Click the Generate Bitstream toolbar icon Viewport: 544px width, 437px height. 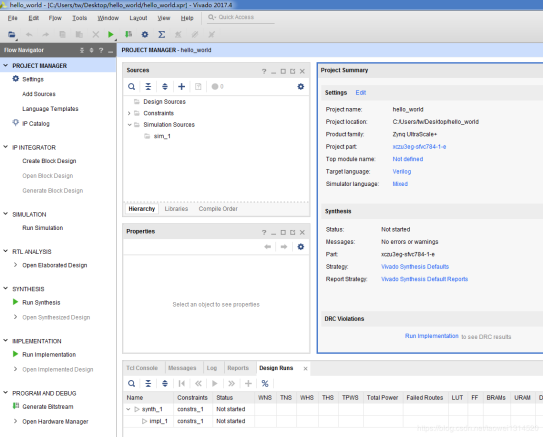(x=128, y=34)
